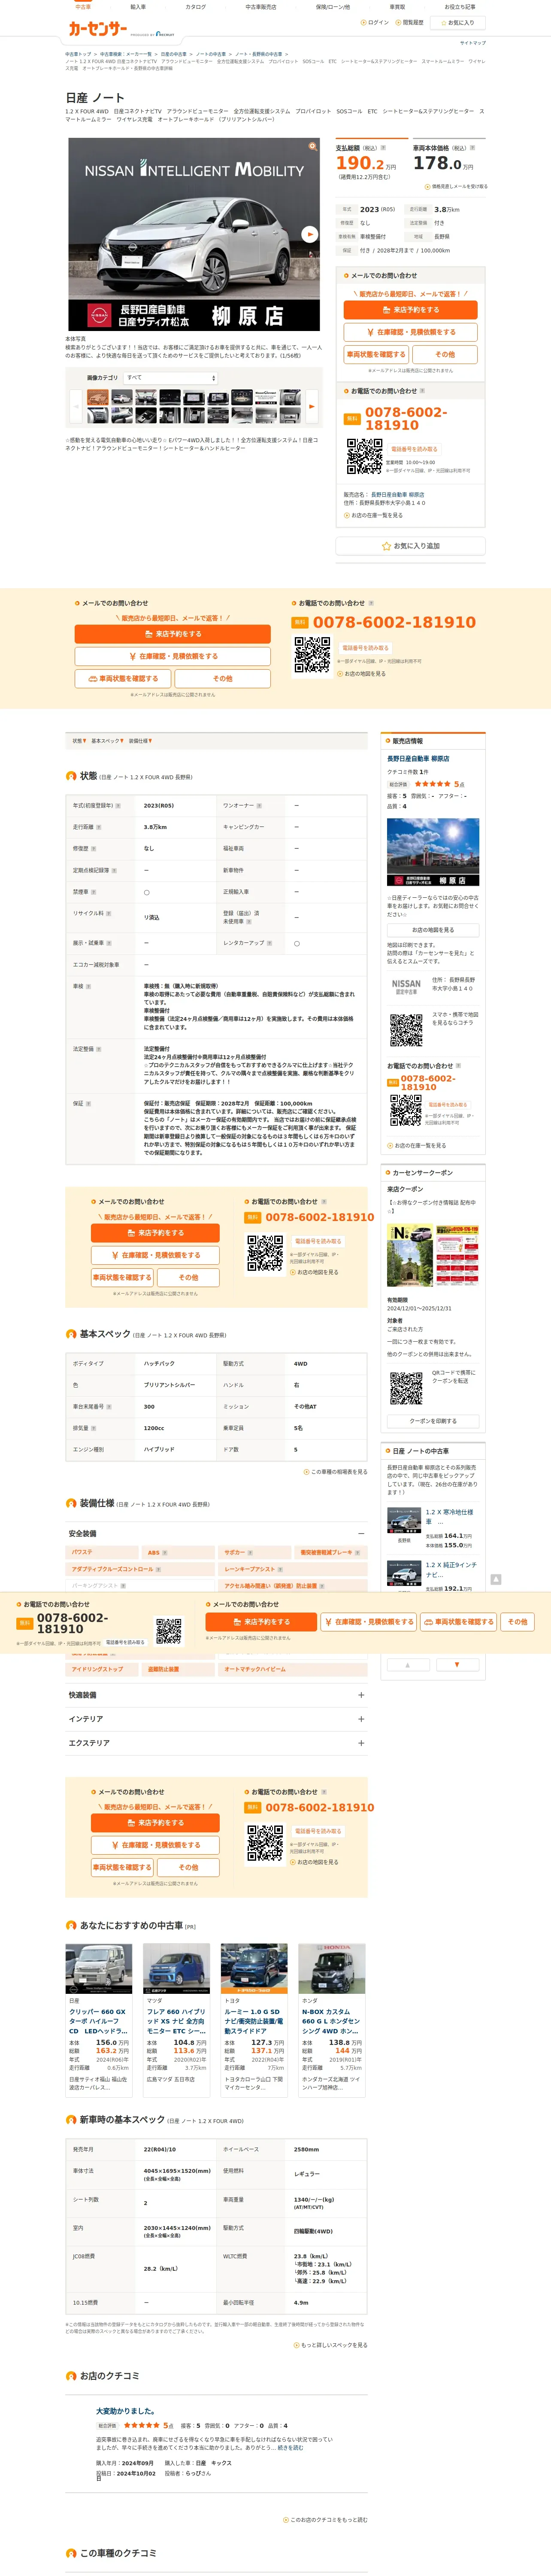The width and height of the screenshot is (551, 2576).
Task: Click help icon next to 年式(初度登録年)
Action: pos(118,806)
